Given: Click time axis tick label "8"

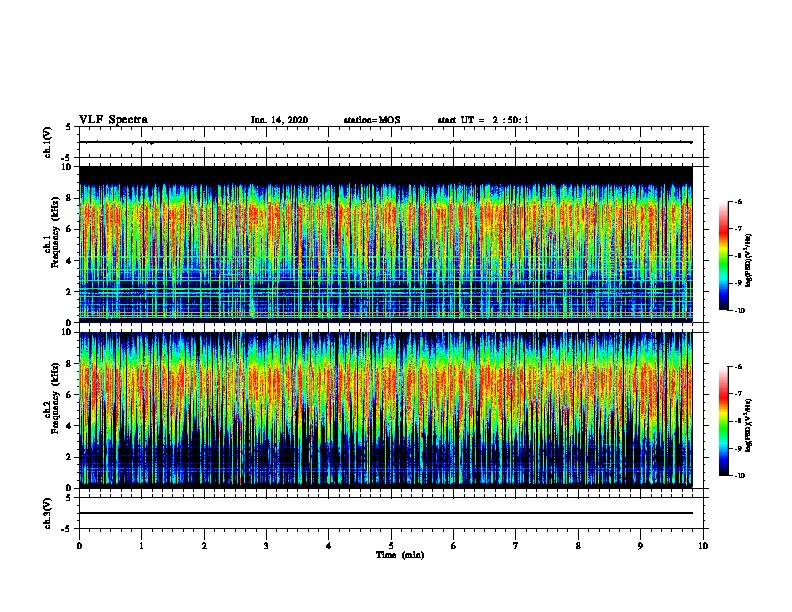Looking at the screenshot, I should click(578, 546).
